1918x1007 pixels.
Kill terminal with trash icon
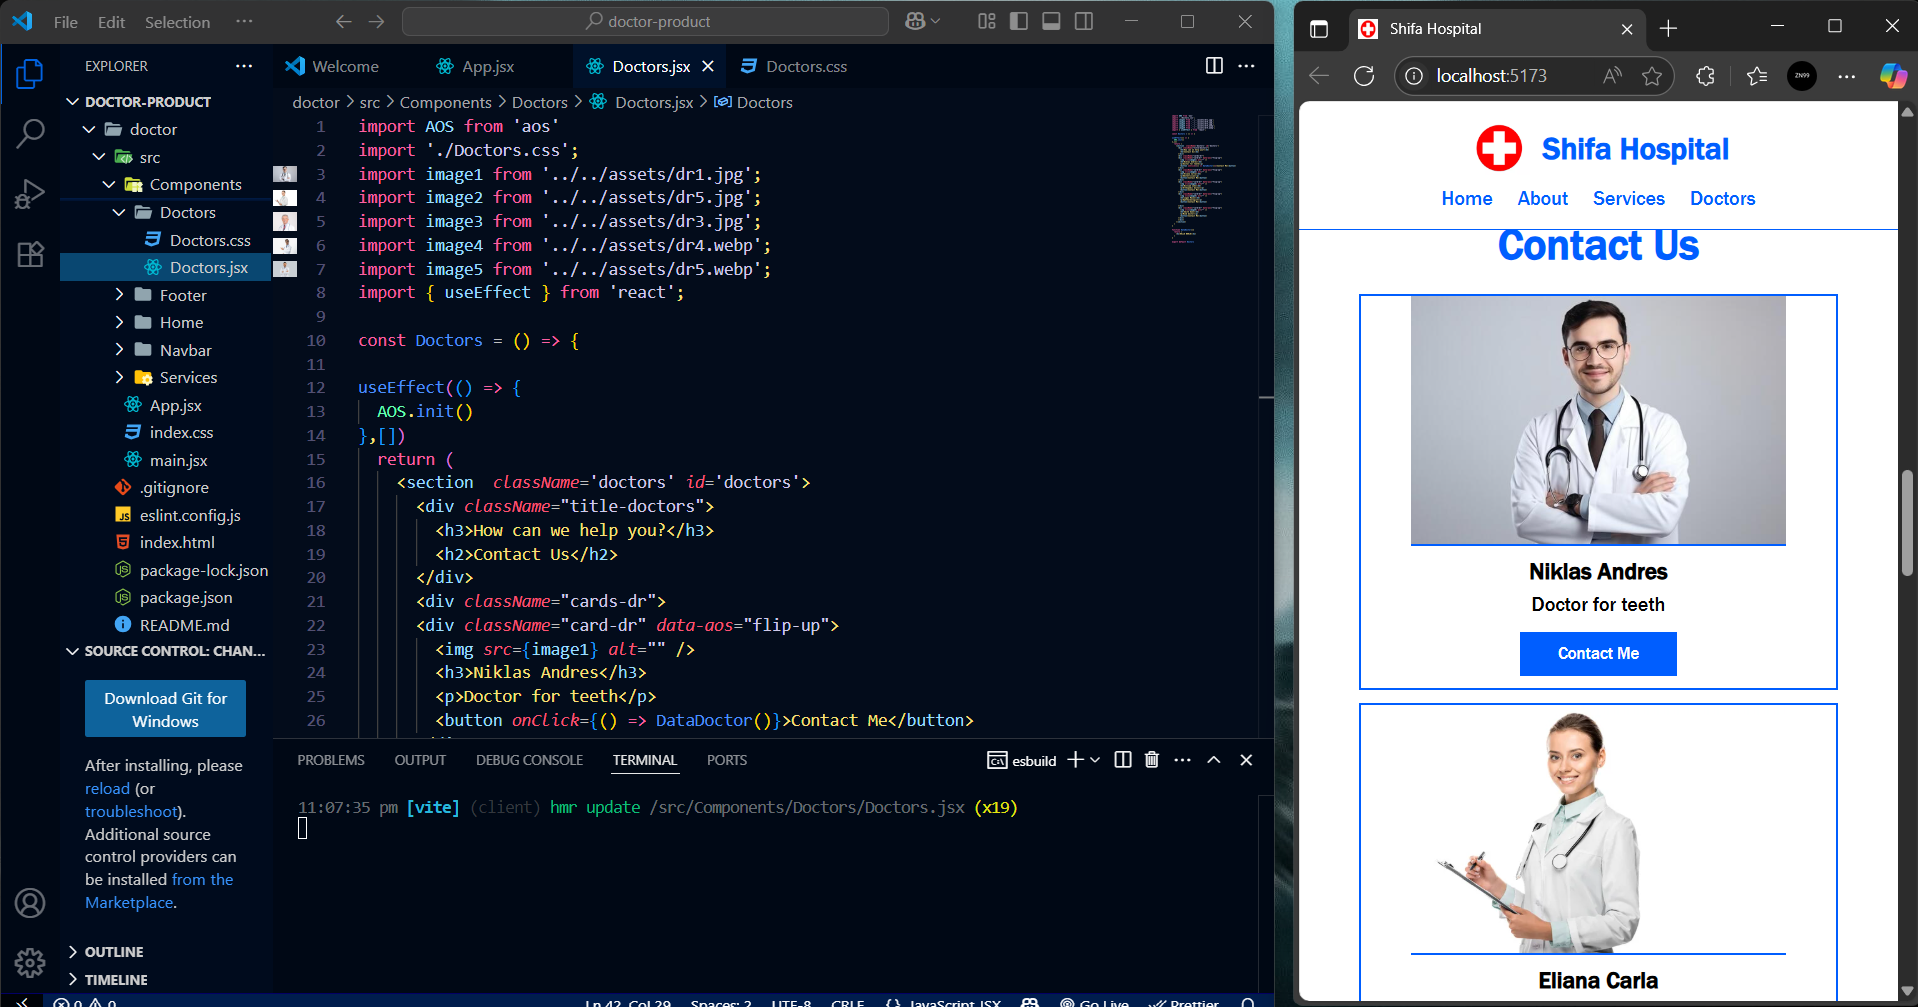(1152, 760)
